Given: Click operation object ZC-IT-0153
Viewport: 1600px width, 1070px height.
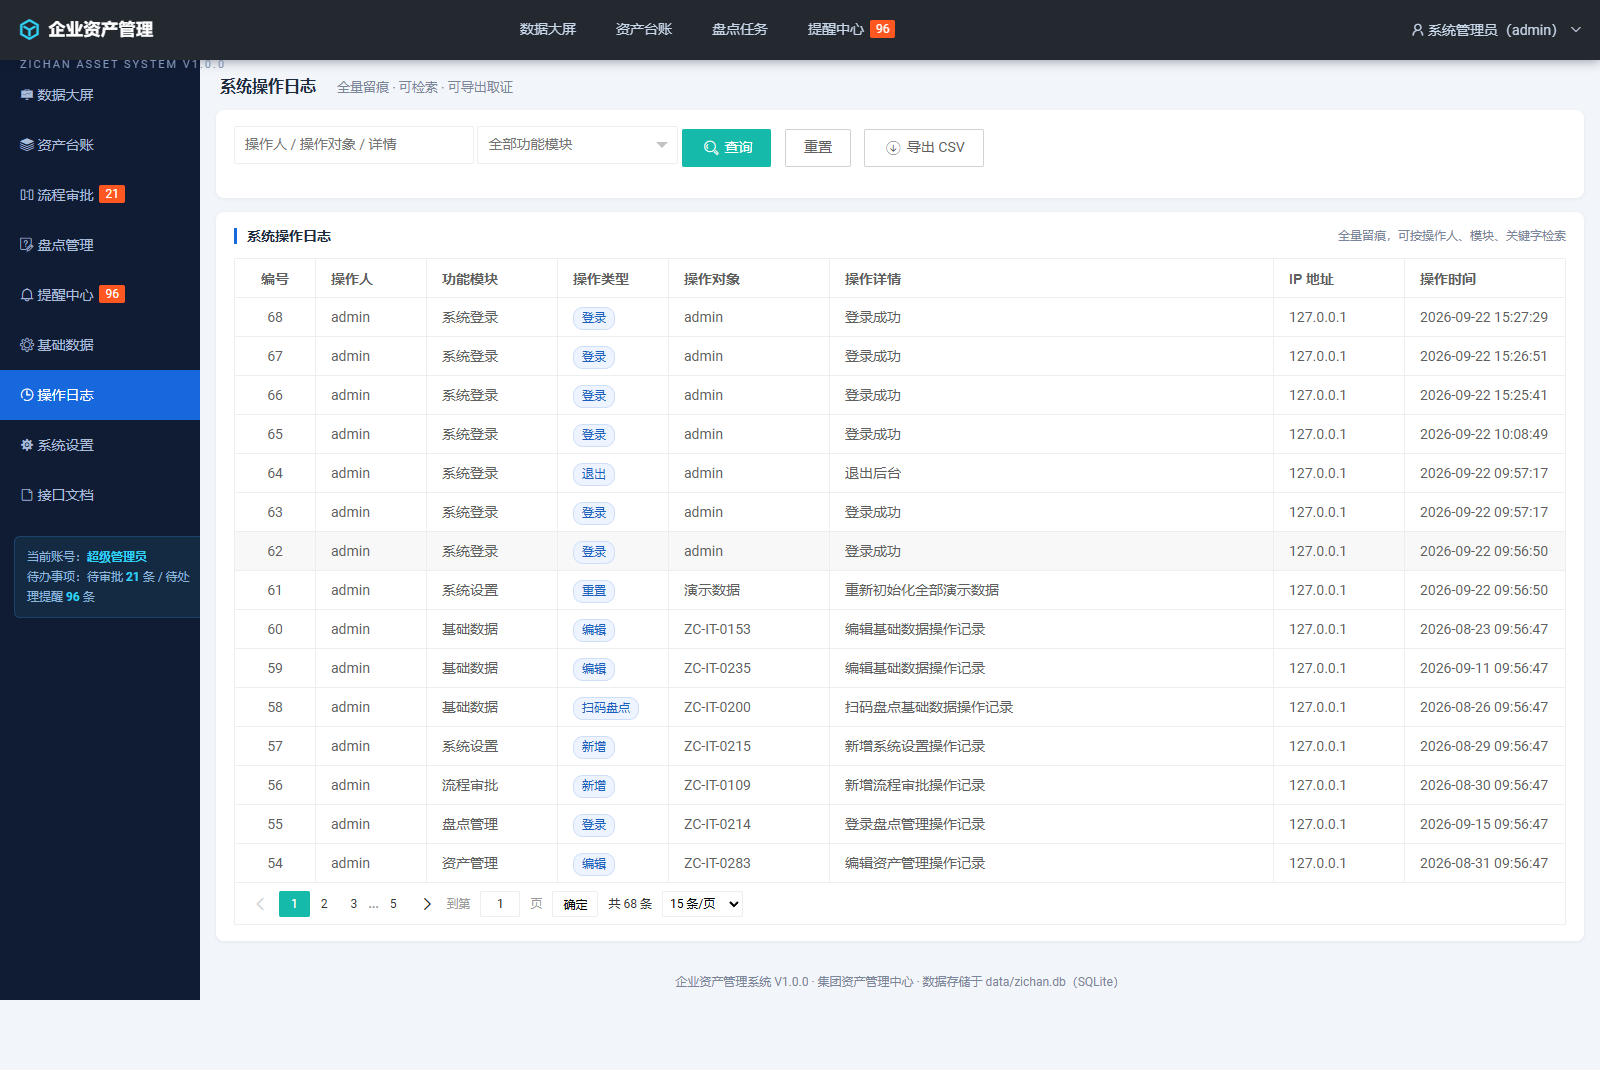Looking at the screenshot, I should [717, 629].
